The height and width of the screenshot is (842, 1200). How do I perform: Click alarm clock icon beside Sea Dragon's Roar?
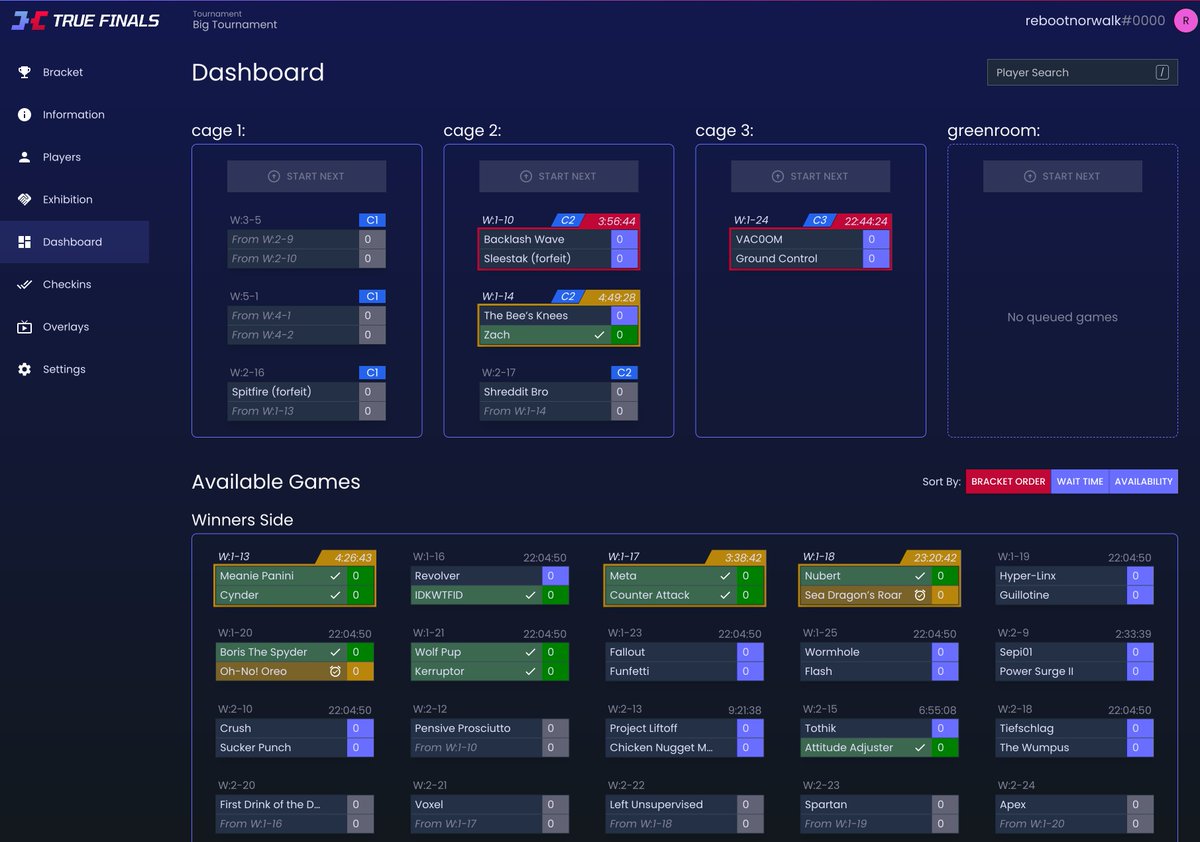click(x=920, y=595)
